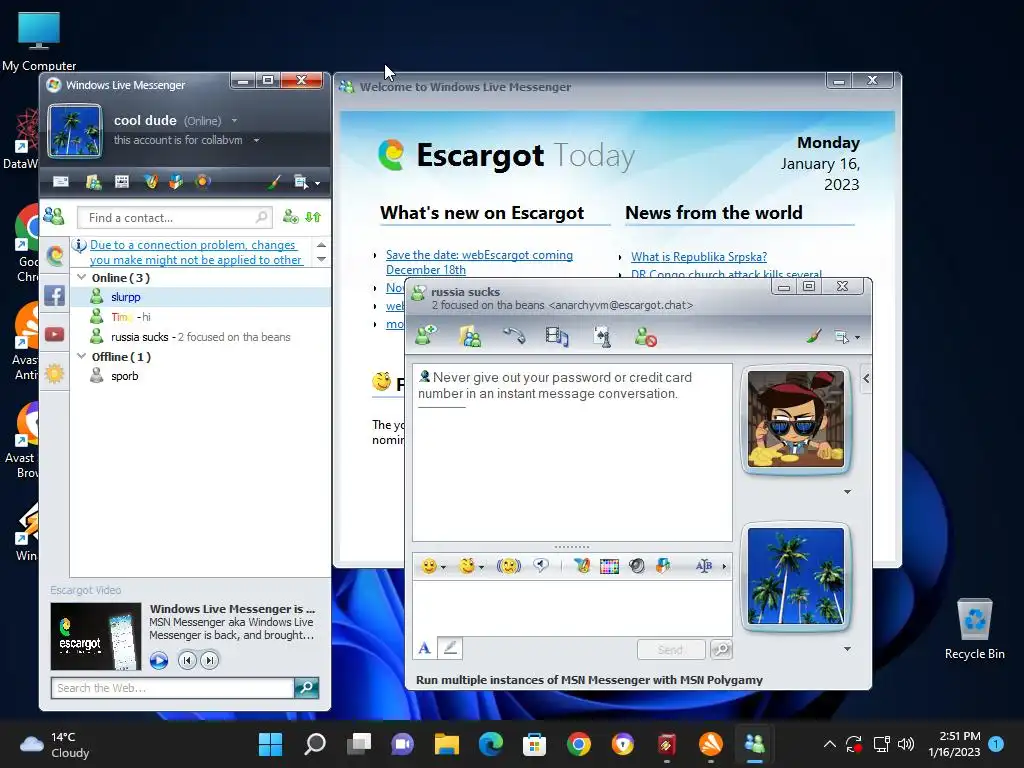
Task: Open the personal message dropdown arrow
Action: (x=257, y=140)
